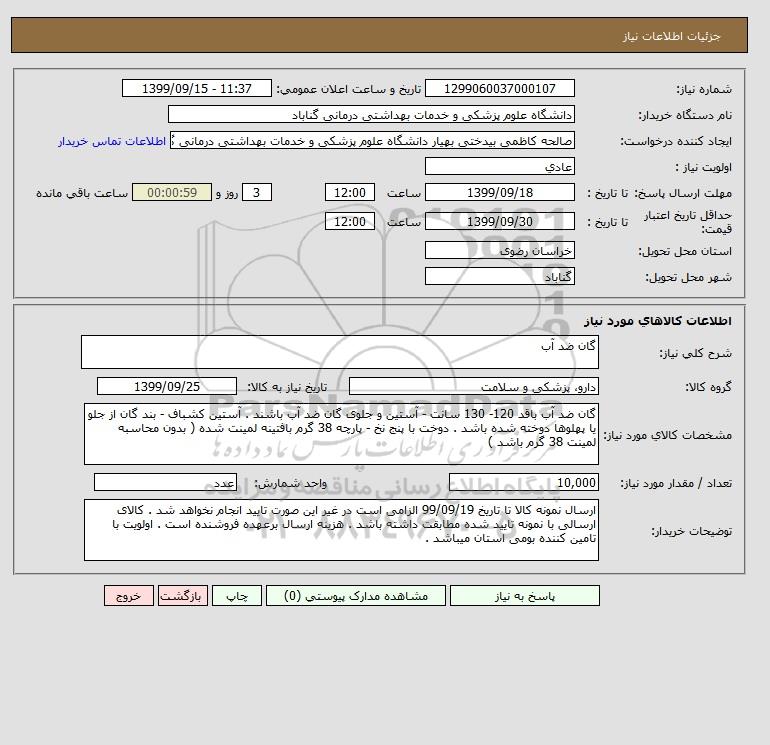Viewport: 770px width, 745px height.
Task: Click the label مشخصات کالای مورد نیاز
Action: pos(667,435)
